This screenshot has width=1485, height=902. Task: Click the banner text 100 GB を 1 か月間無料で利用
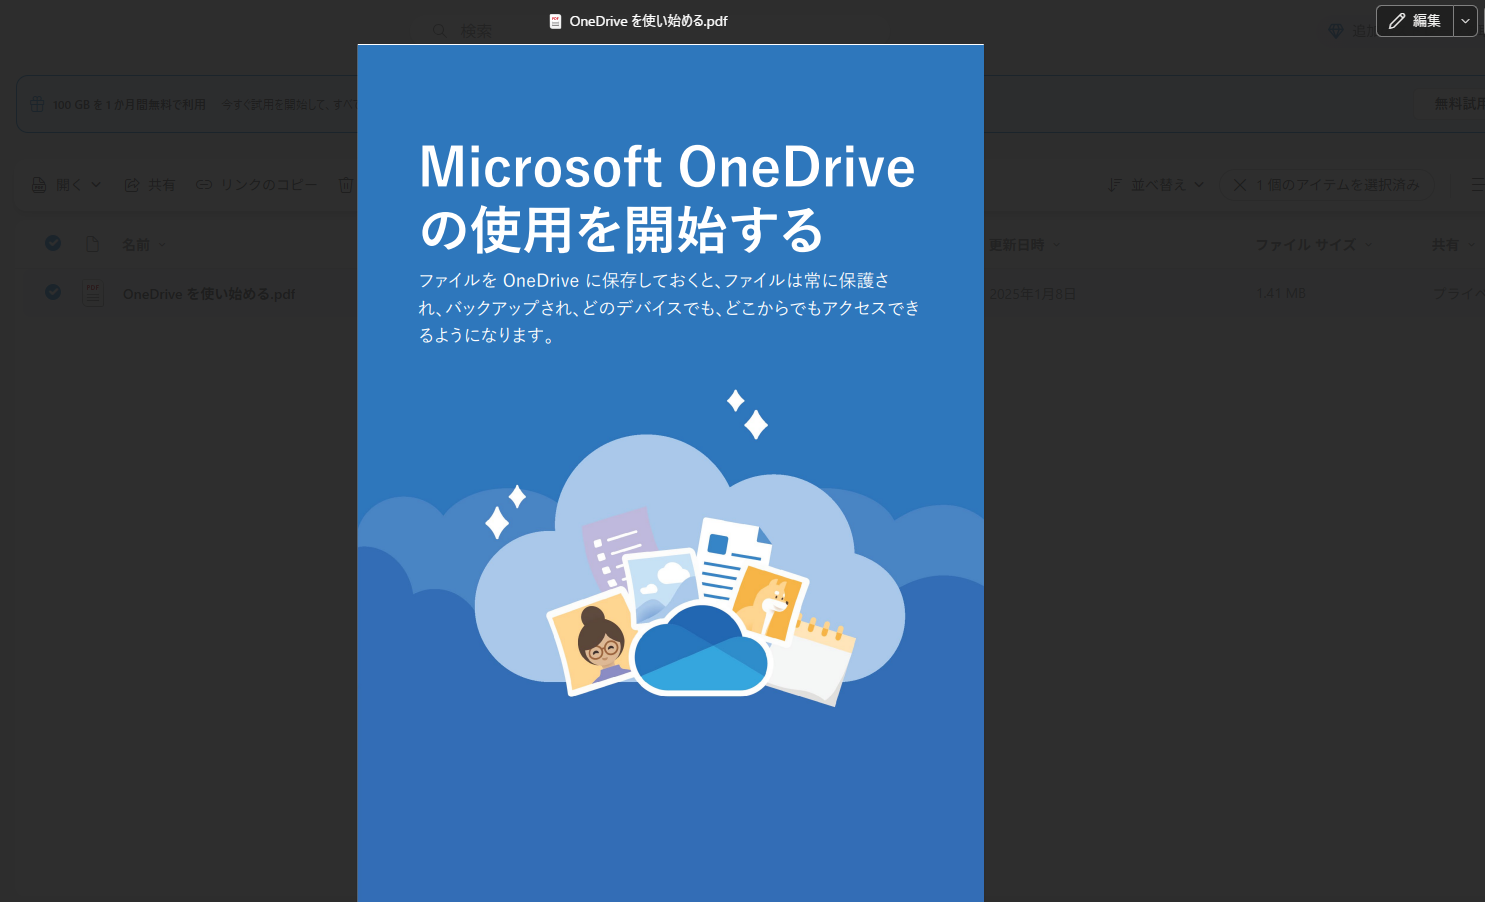coord(129,104)
